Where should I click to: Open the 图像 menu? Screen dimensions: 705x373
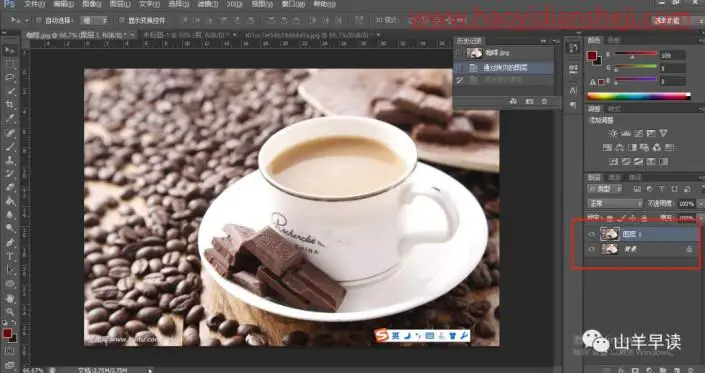point(92,4)
